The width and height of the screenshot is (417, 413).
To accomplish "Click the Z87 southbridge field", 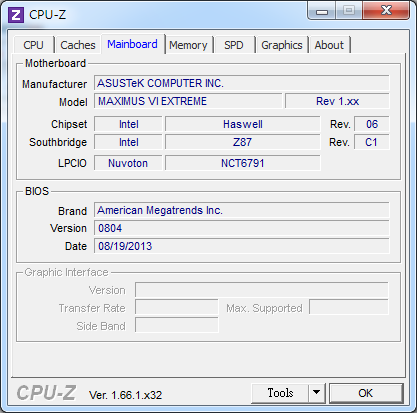I will pos(243,142).
